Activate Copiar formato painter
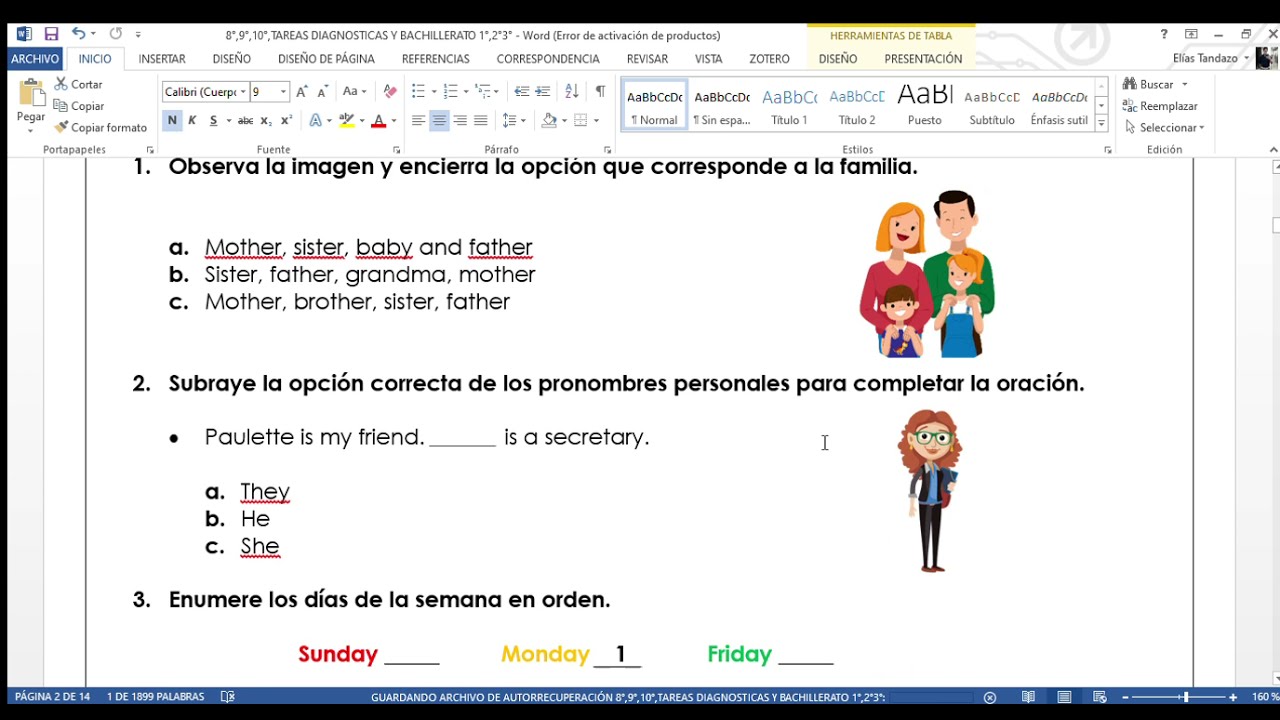1280x720 pixels. pos(100,128)
